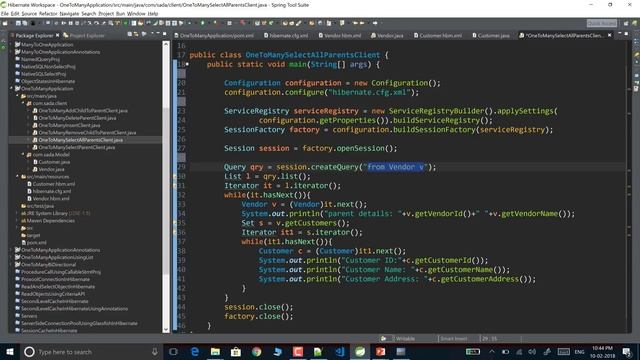Switch to the pom.xml editor tab
The height and width of the screenshot is (360, 640).
coord(214,36)
